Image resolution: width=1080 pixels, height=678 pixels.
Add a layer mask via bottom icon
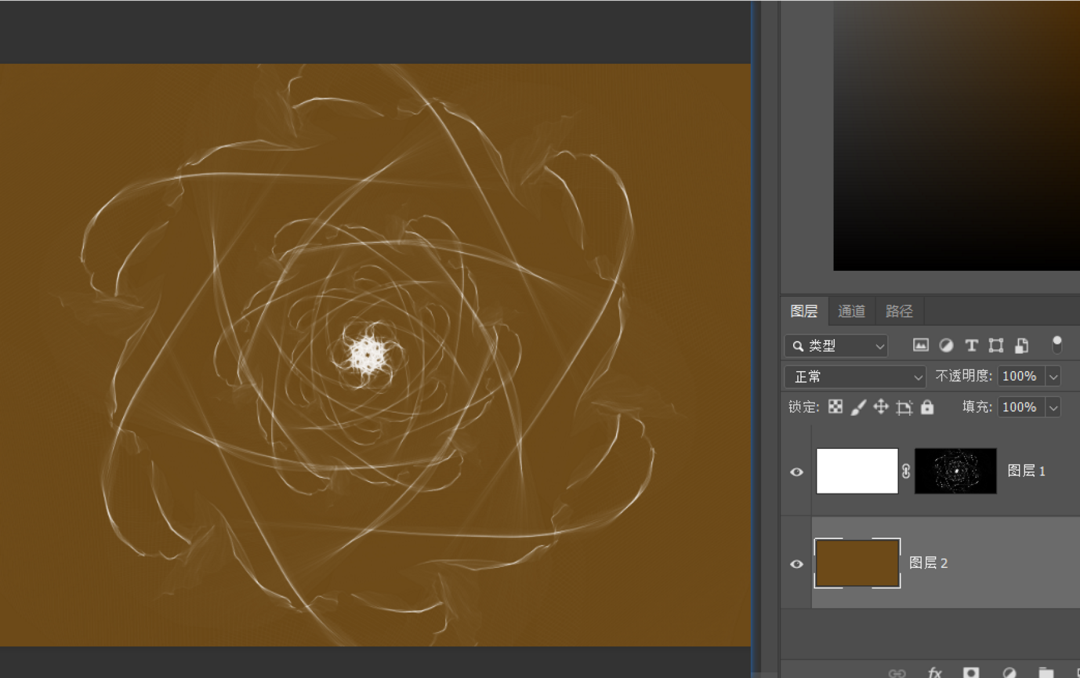tap(971, 672)
